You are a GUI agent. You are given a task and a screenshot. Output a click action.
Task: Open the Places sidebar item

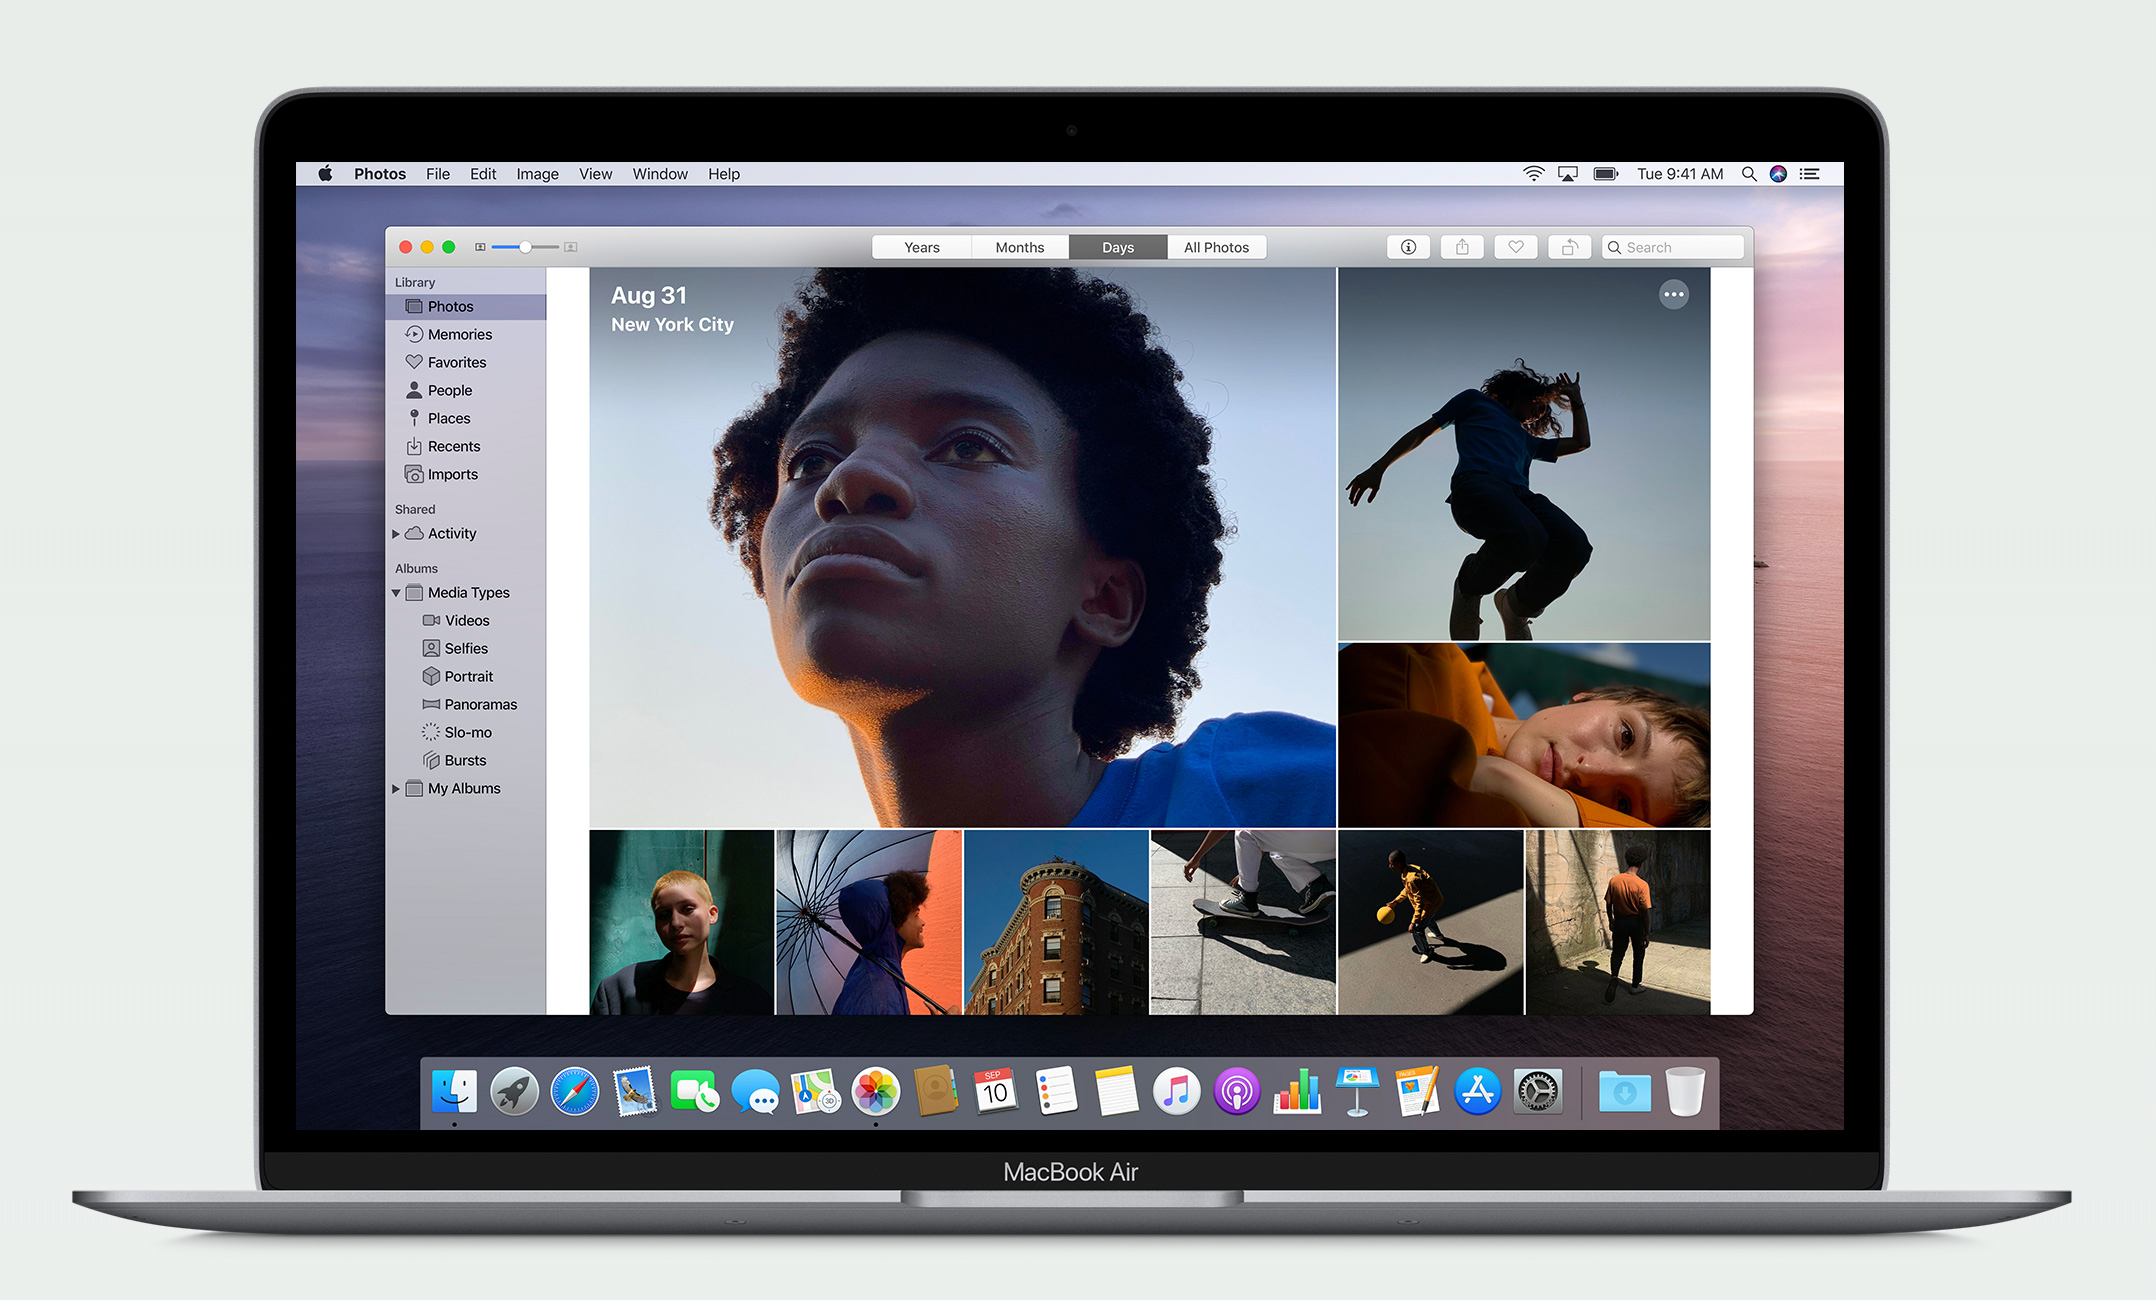448,418
